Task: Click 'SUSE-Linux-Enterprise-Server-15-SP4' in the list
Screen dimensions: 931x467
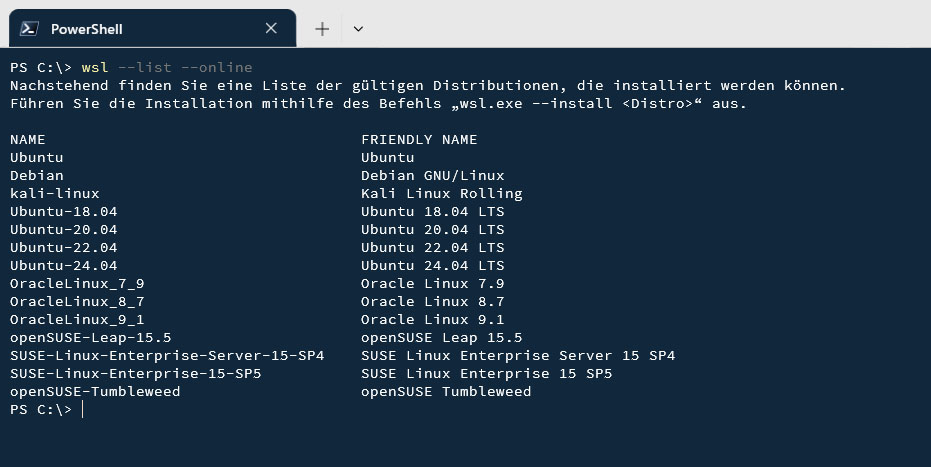Action: 167,355
